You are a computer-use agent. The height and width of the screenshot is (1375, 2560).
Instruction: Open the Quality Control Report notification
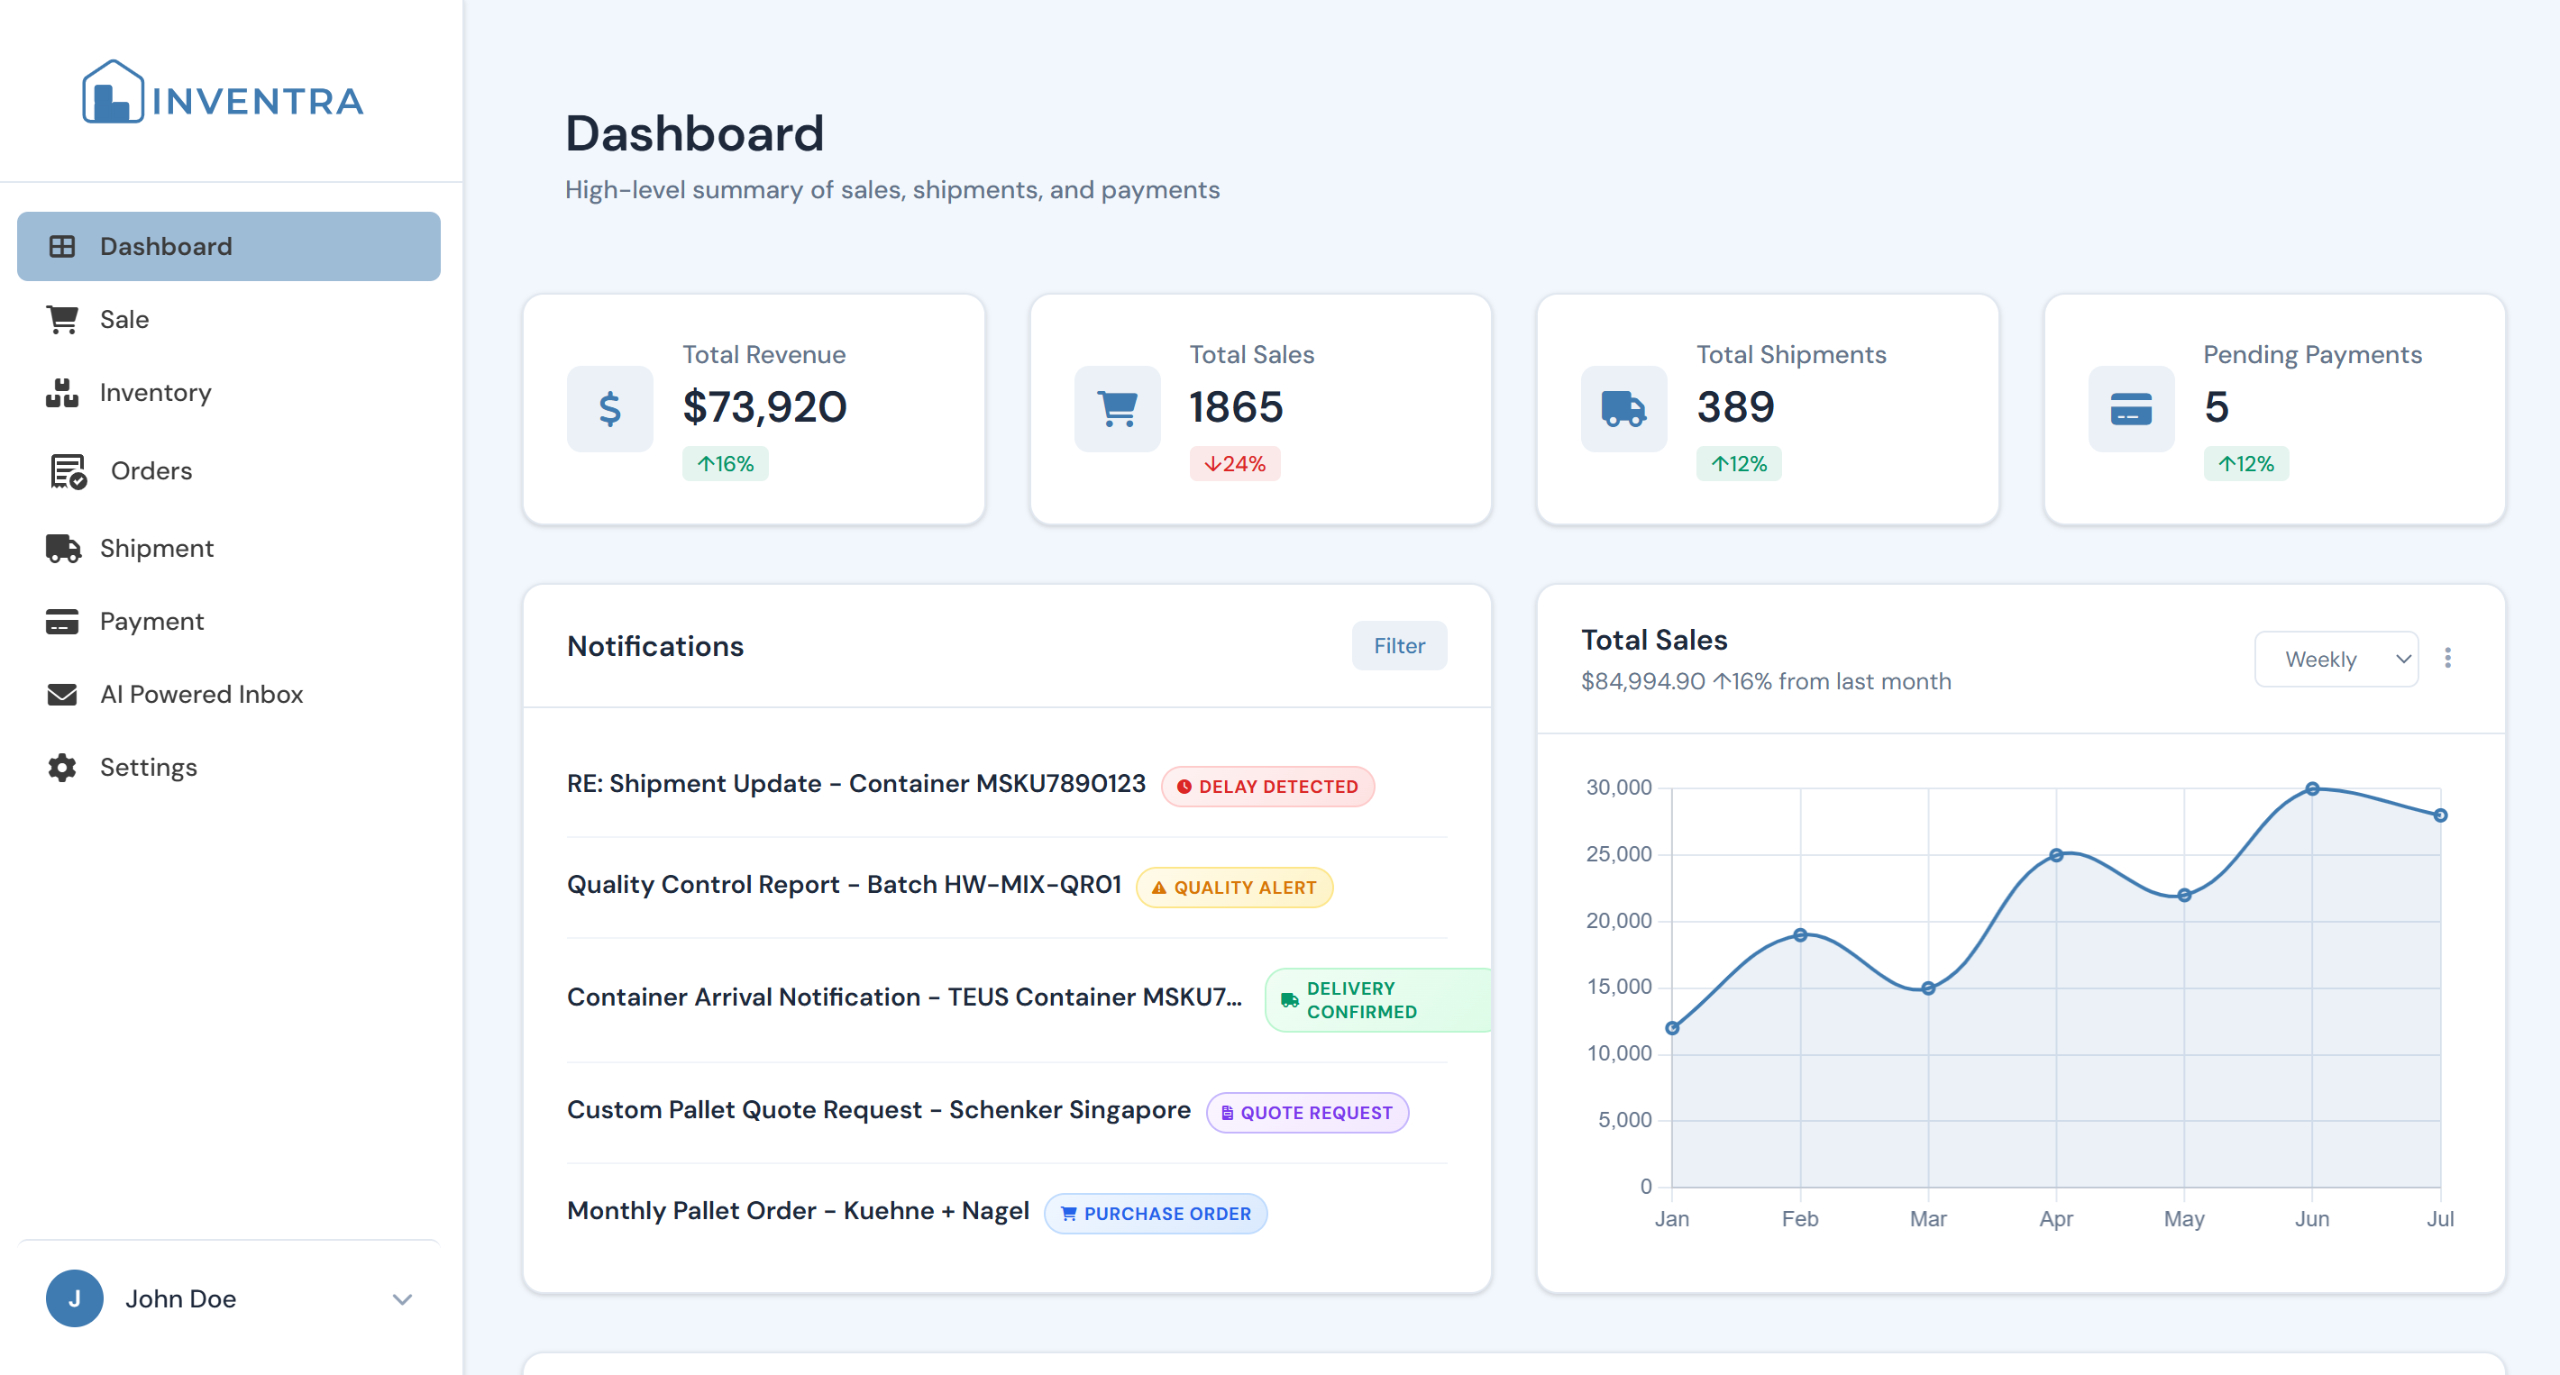point(845,884)
